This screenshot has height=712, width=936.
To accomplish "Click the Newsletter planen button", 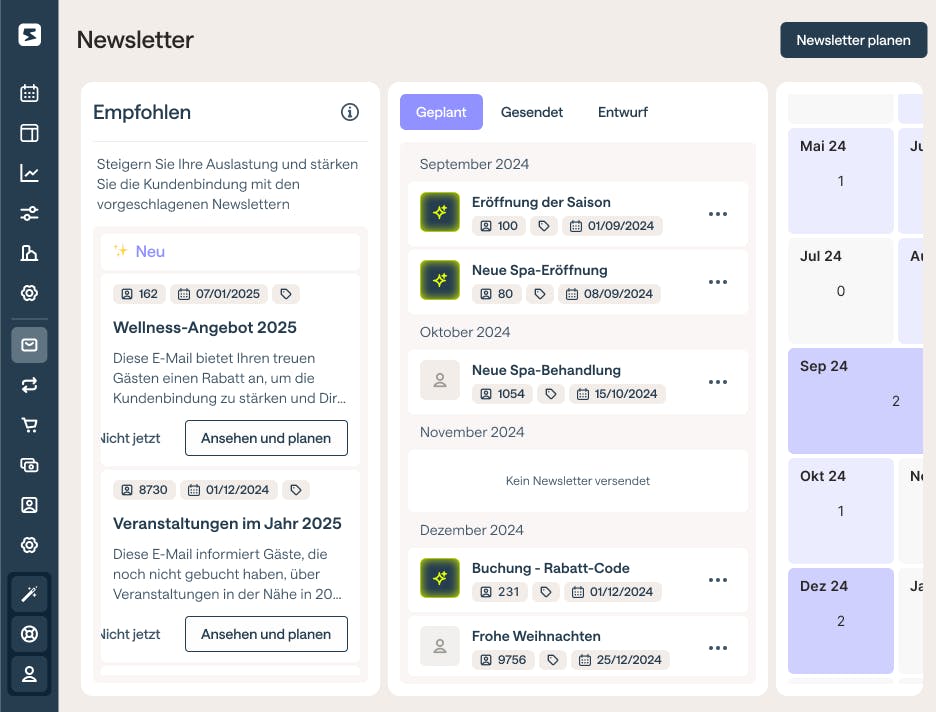I will (853, 40).
